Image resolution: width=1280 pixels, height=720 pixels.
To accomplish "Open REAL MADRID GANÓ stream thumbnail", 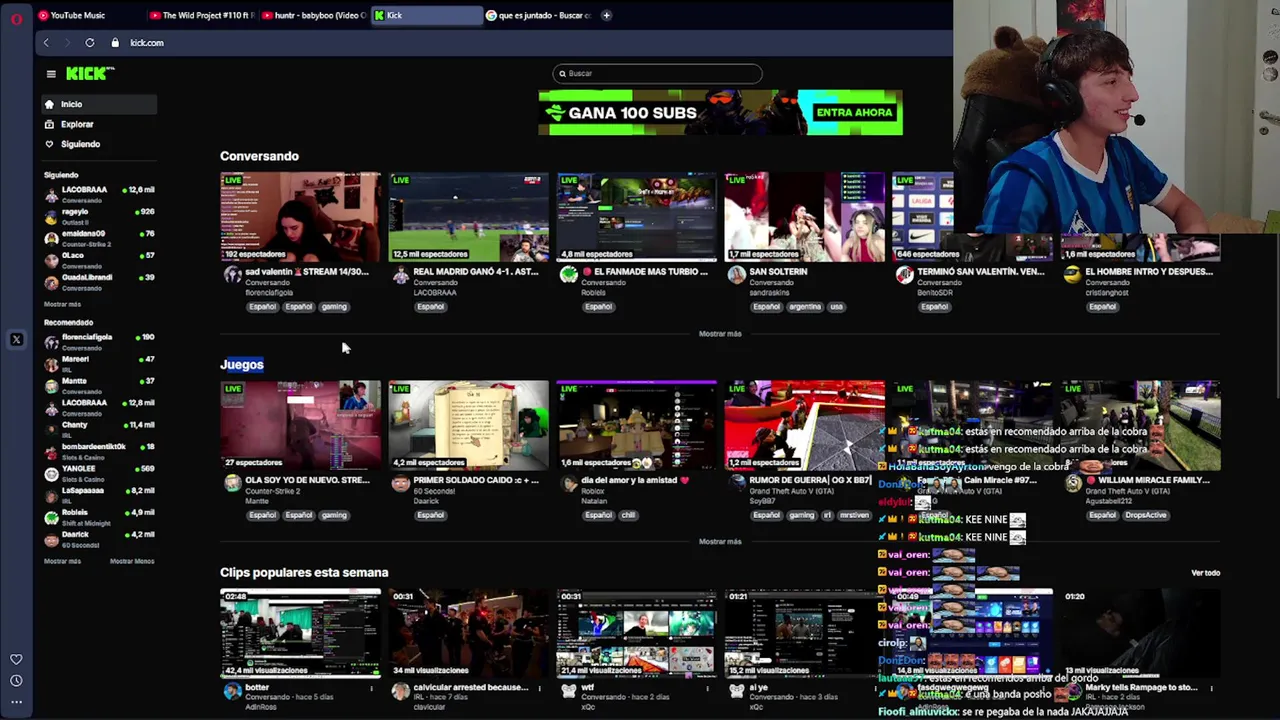I will click(x=468, y=217).
